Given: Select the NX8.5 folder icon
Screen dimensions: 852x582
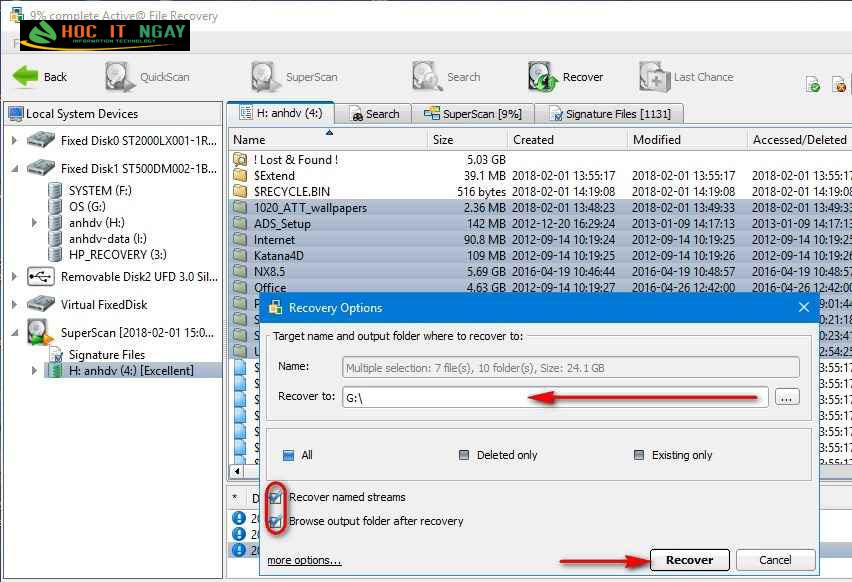Looking at the screenshot, I should (240, 271).
